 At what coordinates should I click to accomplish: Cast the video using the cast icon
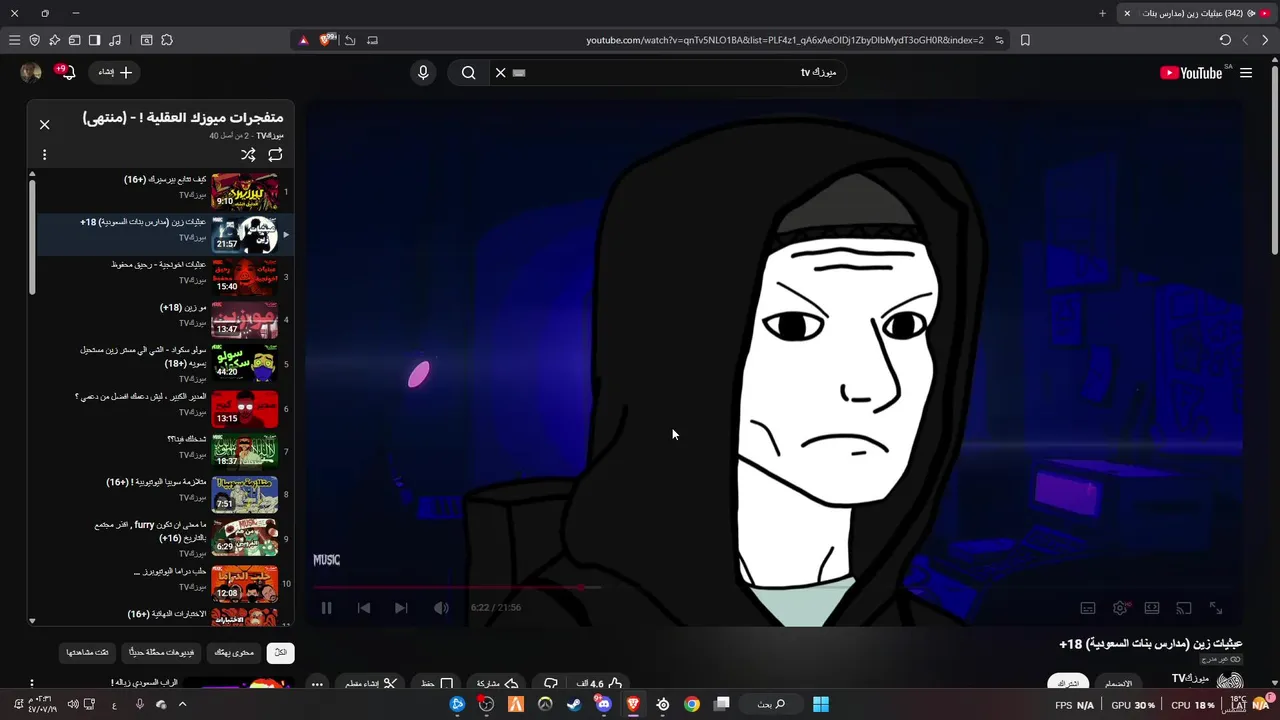tap(1184, 607)
